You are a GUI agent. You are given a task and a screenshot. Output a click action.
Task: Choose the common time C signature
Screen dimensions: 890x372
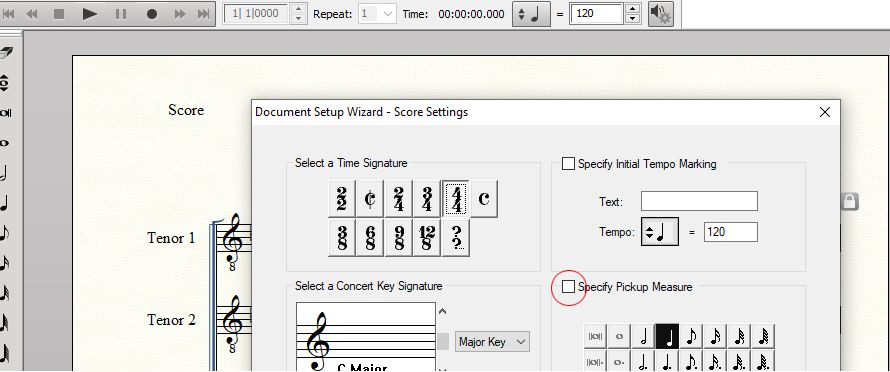click(484, 199)
